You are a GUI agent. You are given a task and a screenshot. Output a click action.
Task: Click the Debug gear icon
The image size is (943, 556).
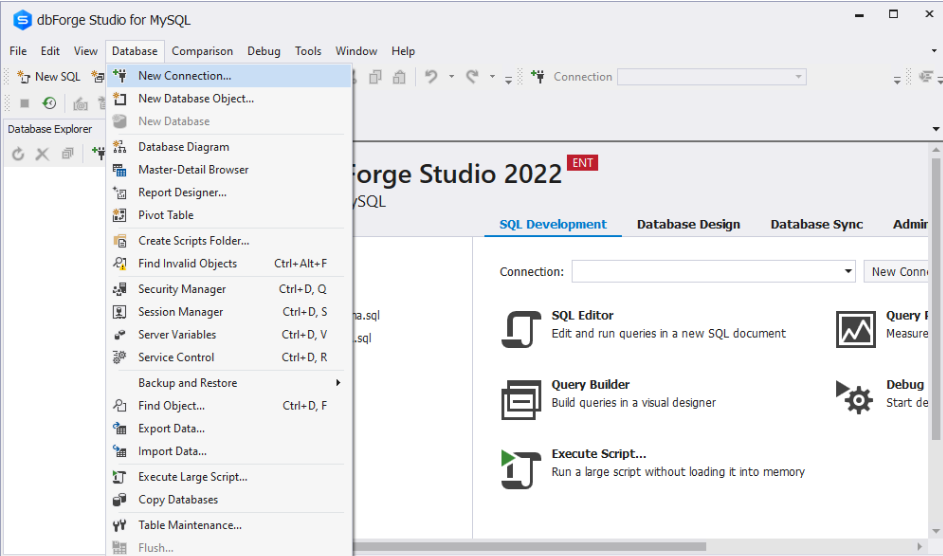(x=855, y=397)
